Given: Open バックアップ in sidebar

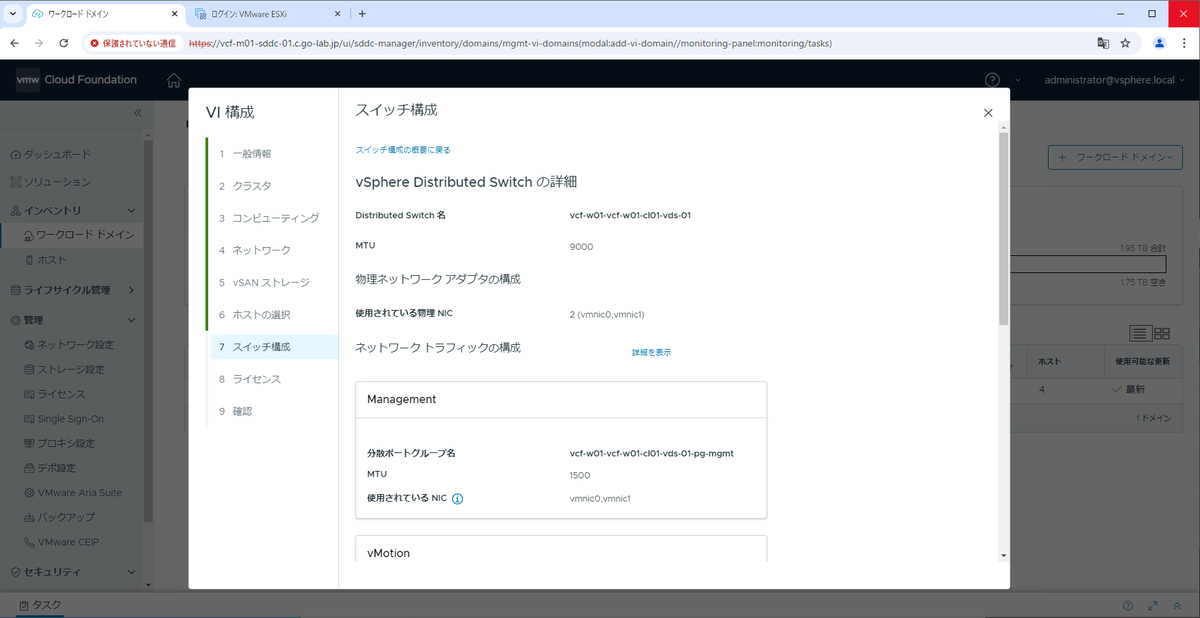Looking at the screenshot, I should (59, 517).
